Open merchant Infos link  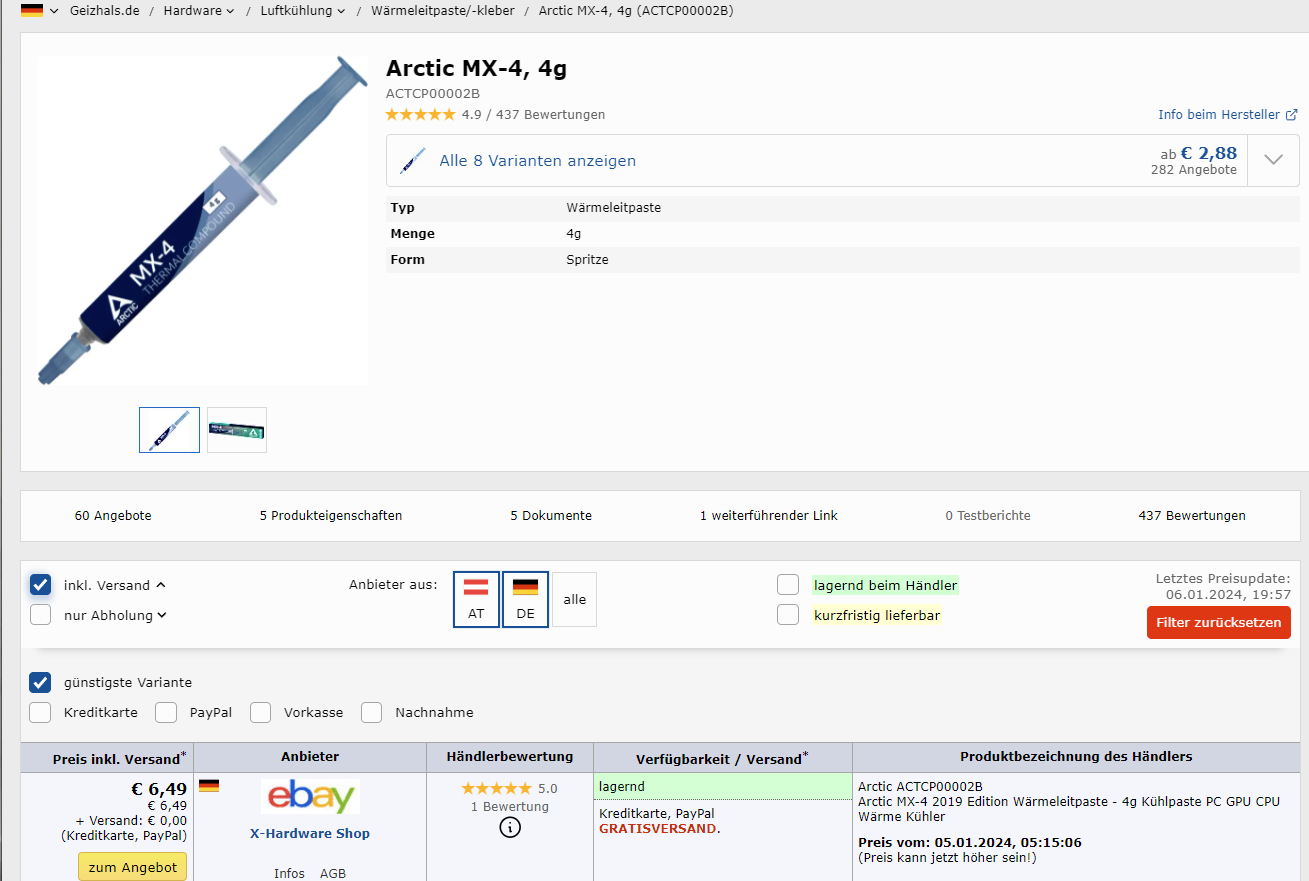click(x=289, y=873)
